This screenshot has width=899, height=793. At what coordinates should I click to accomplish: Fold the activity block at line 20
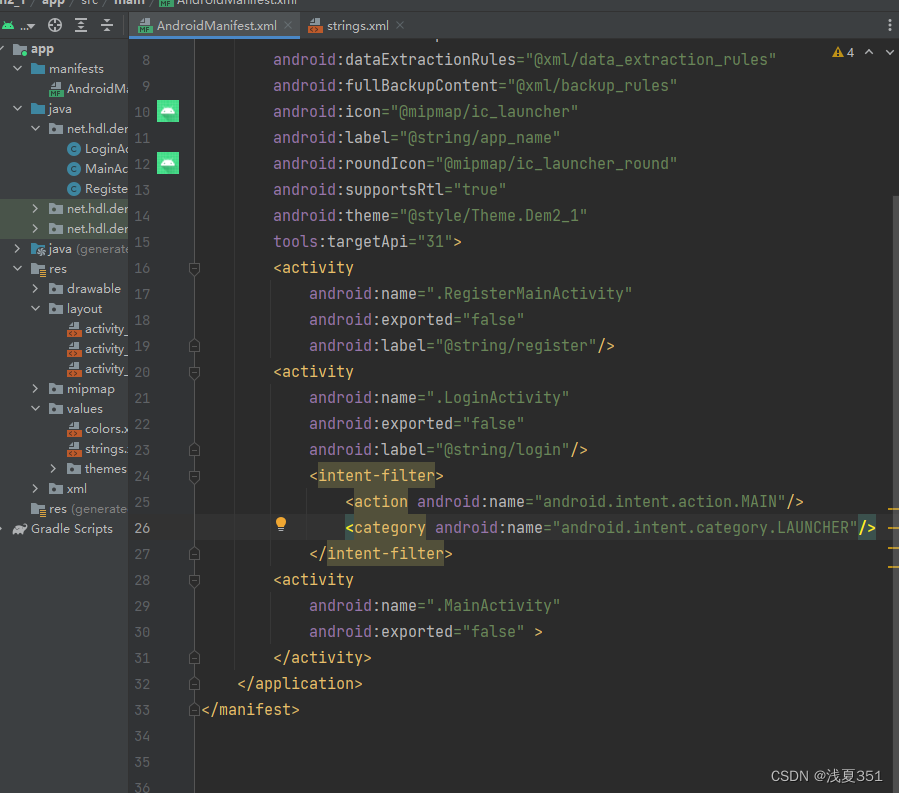(x=194, y=373)
